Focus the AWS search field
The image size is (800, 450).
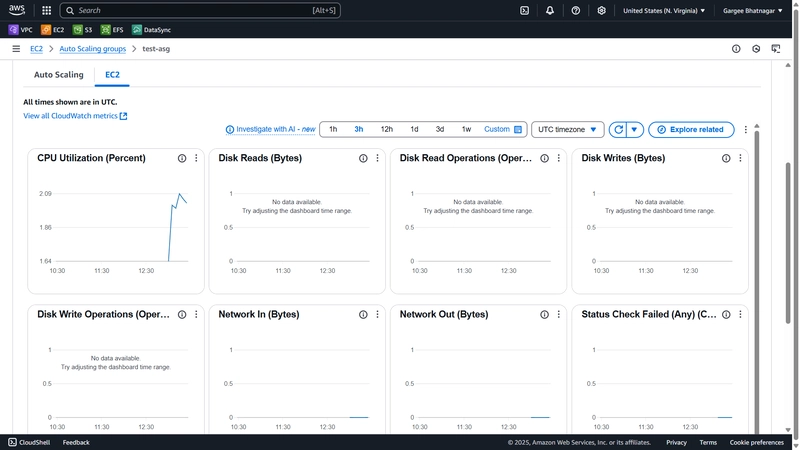tap(200, 10)
